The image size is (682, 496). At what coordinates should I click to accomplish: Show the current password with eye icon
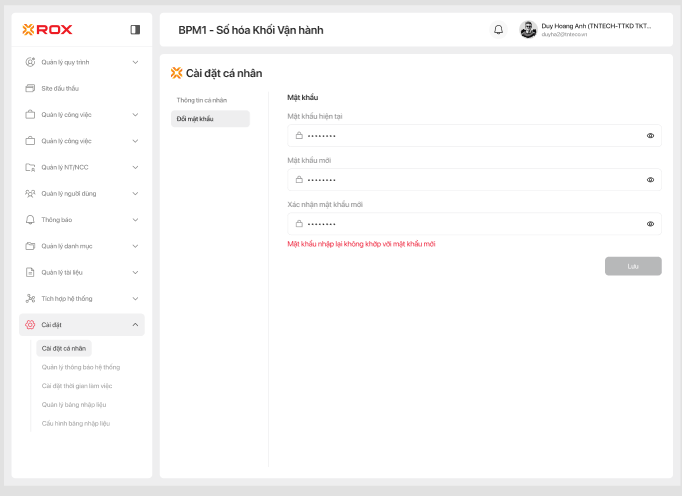pyautogui.click(x=650, y=135)
